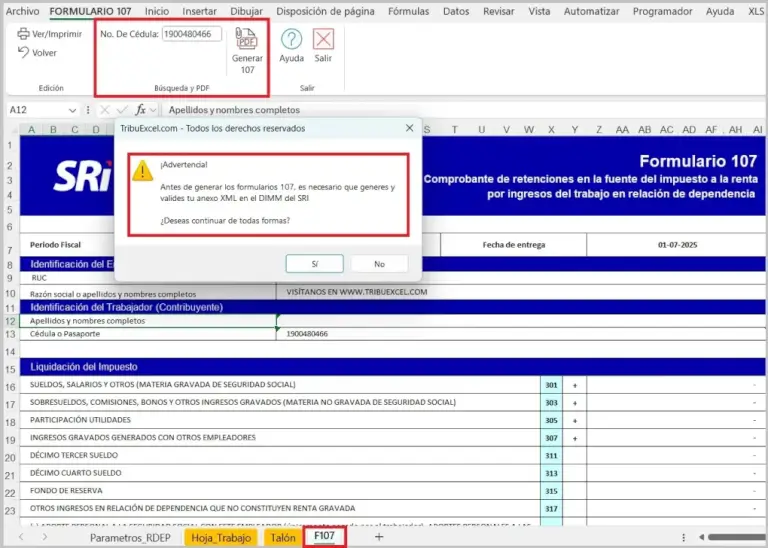The width and height of the screenshot is (768, 548).
Task: Switch to the Hoja_Trabajo sheet tab
Action: click(x=221, y=537)
